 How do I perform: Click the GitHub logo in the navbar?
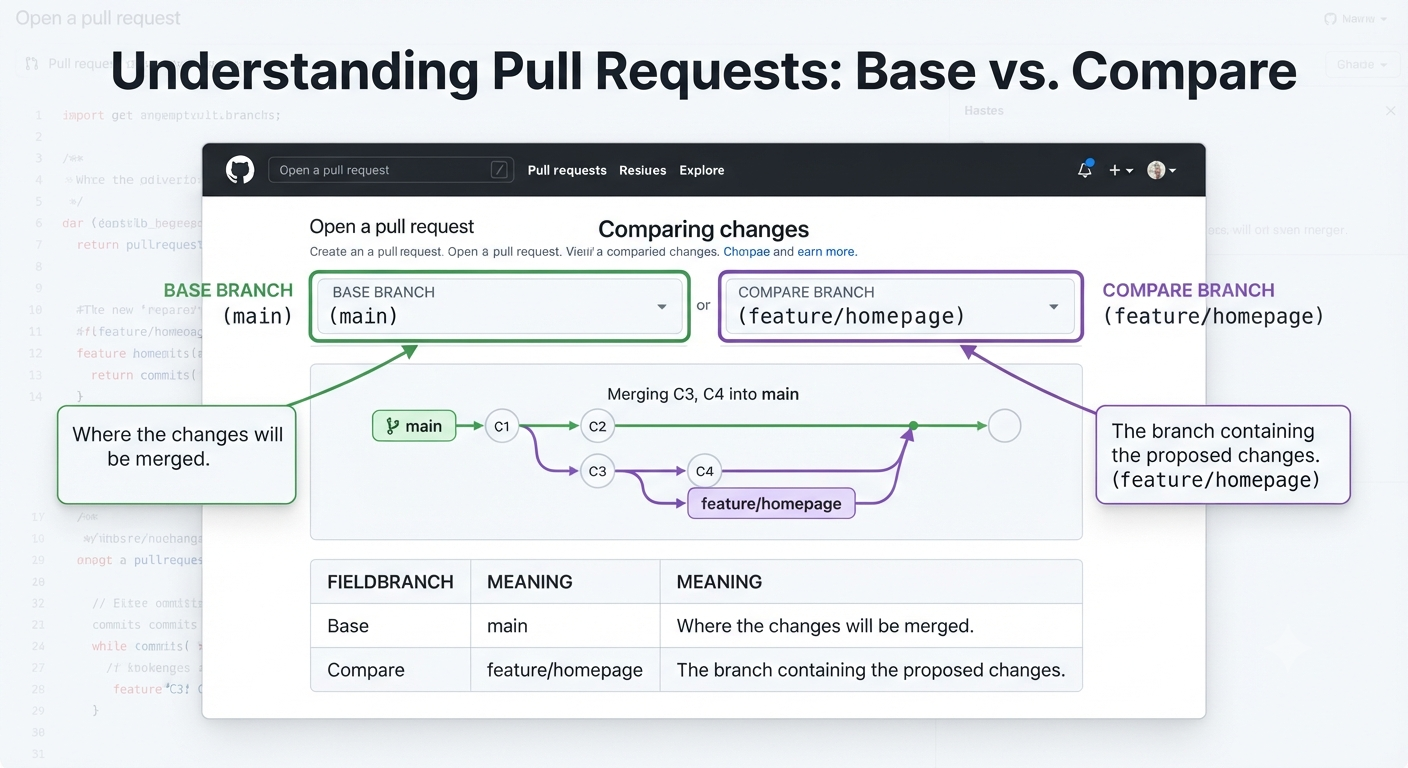(x=240, y=170)
